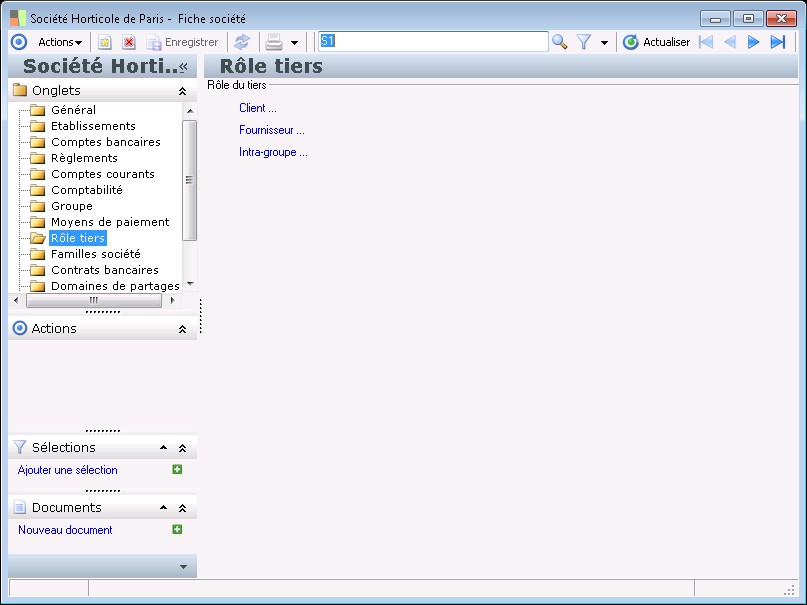Open the Fournisseur ... link
This screenshot has width=807, height=605.
tap(271, 130)
